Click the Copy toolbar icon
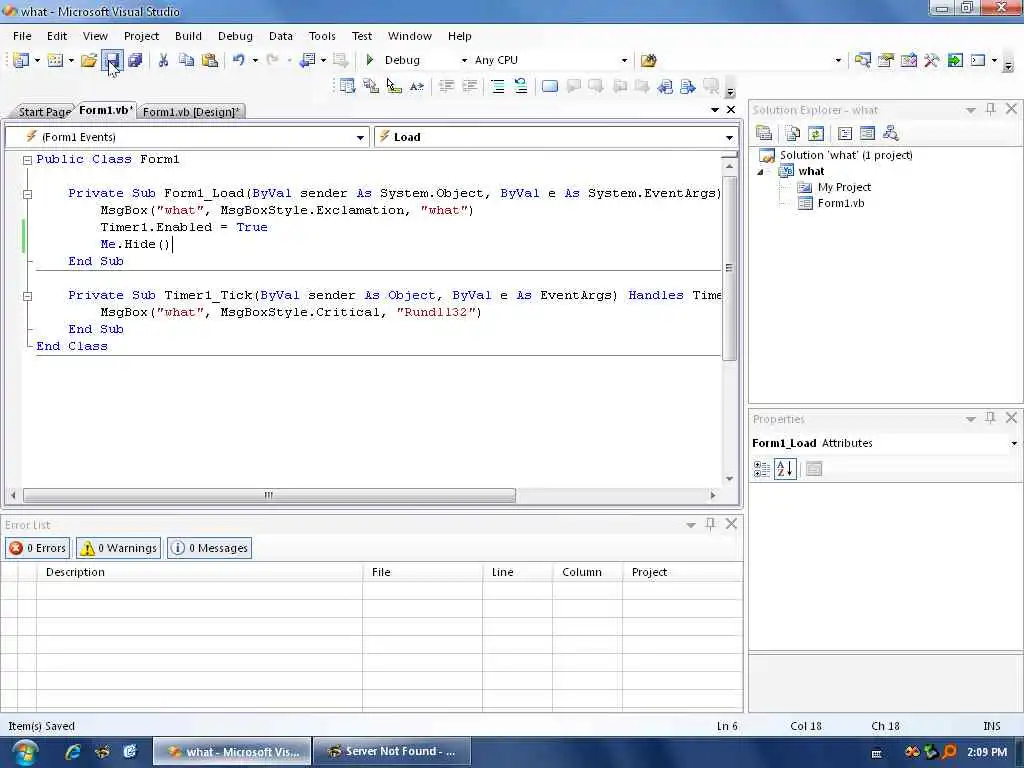The image size is (1024, 768). (x=186, y=60)
